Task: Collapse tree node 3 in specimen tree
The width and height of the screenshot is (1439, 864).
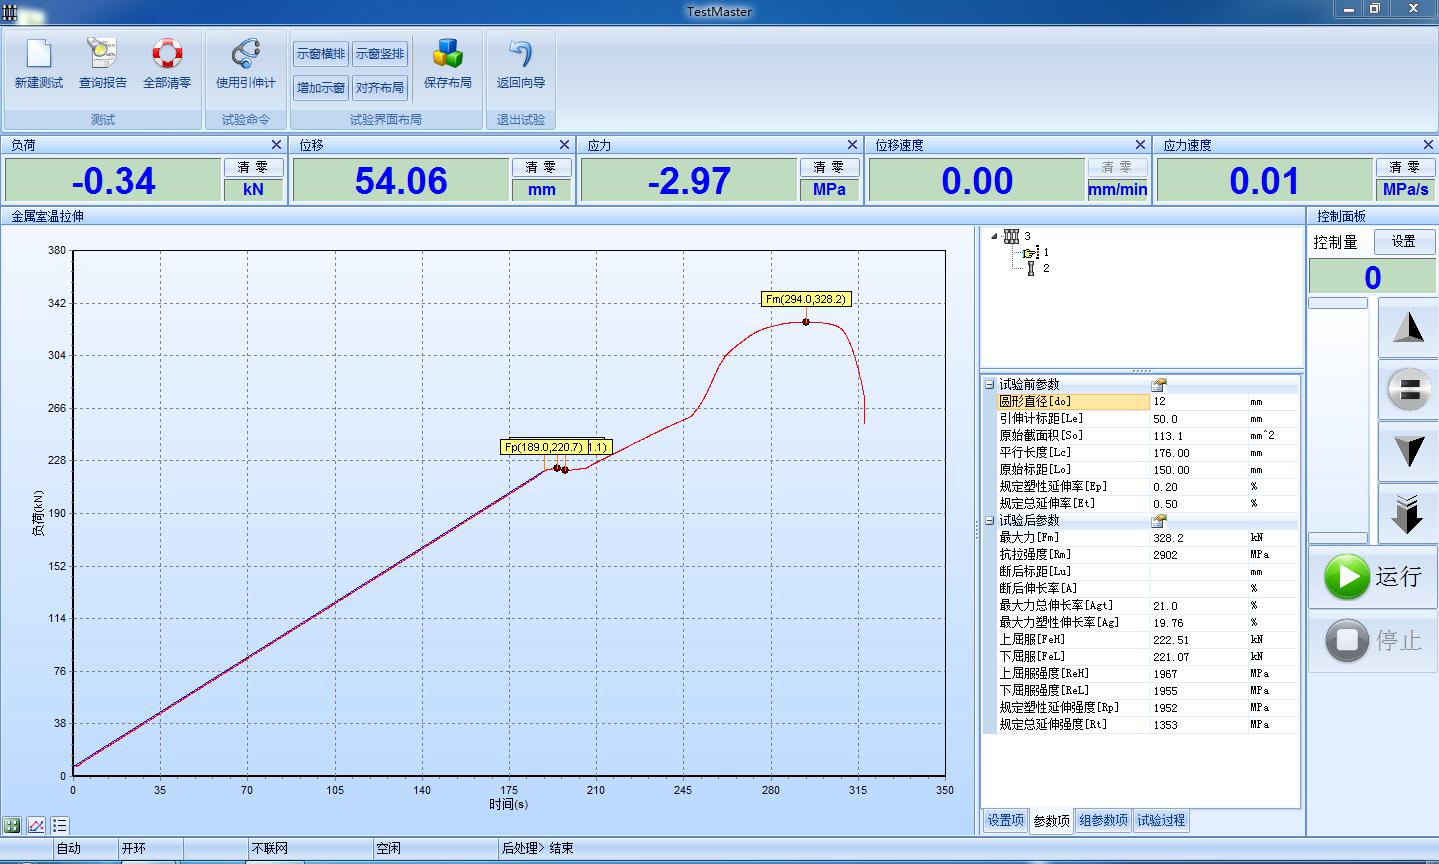Action: (x=994, y=236)
